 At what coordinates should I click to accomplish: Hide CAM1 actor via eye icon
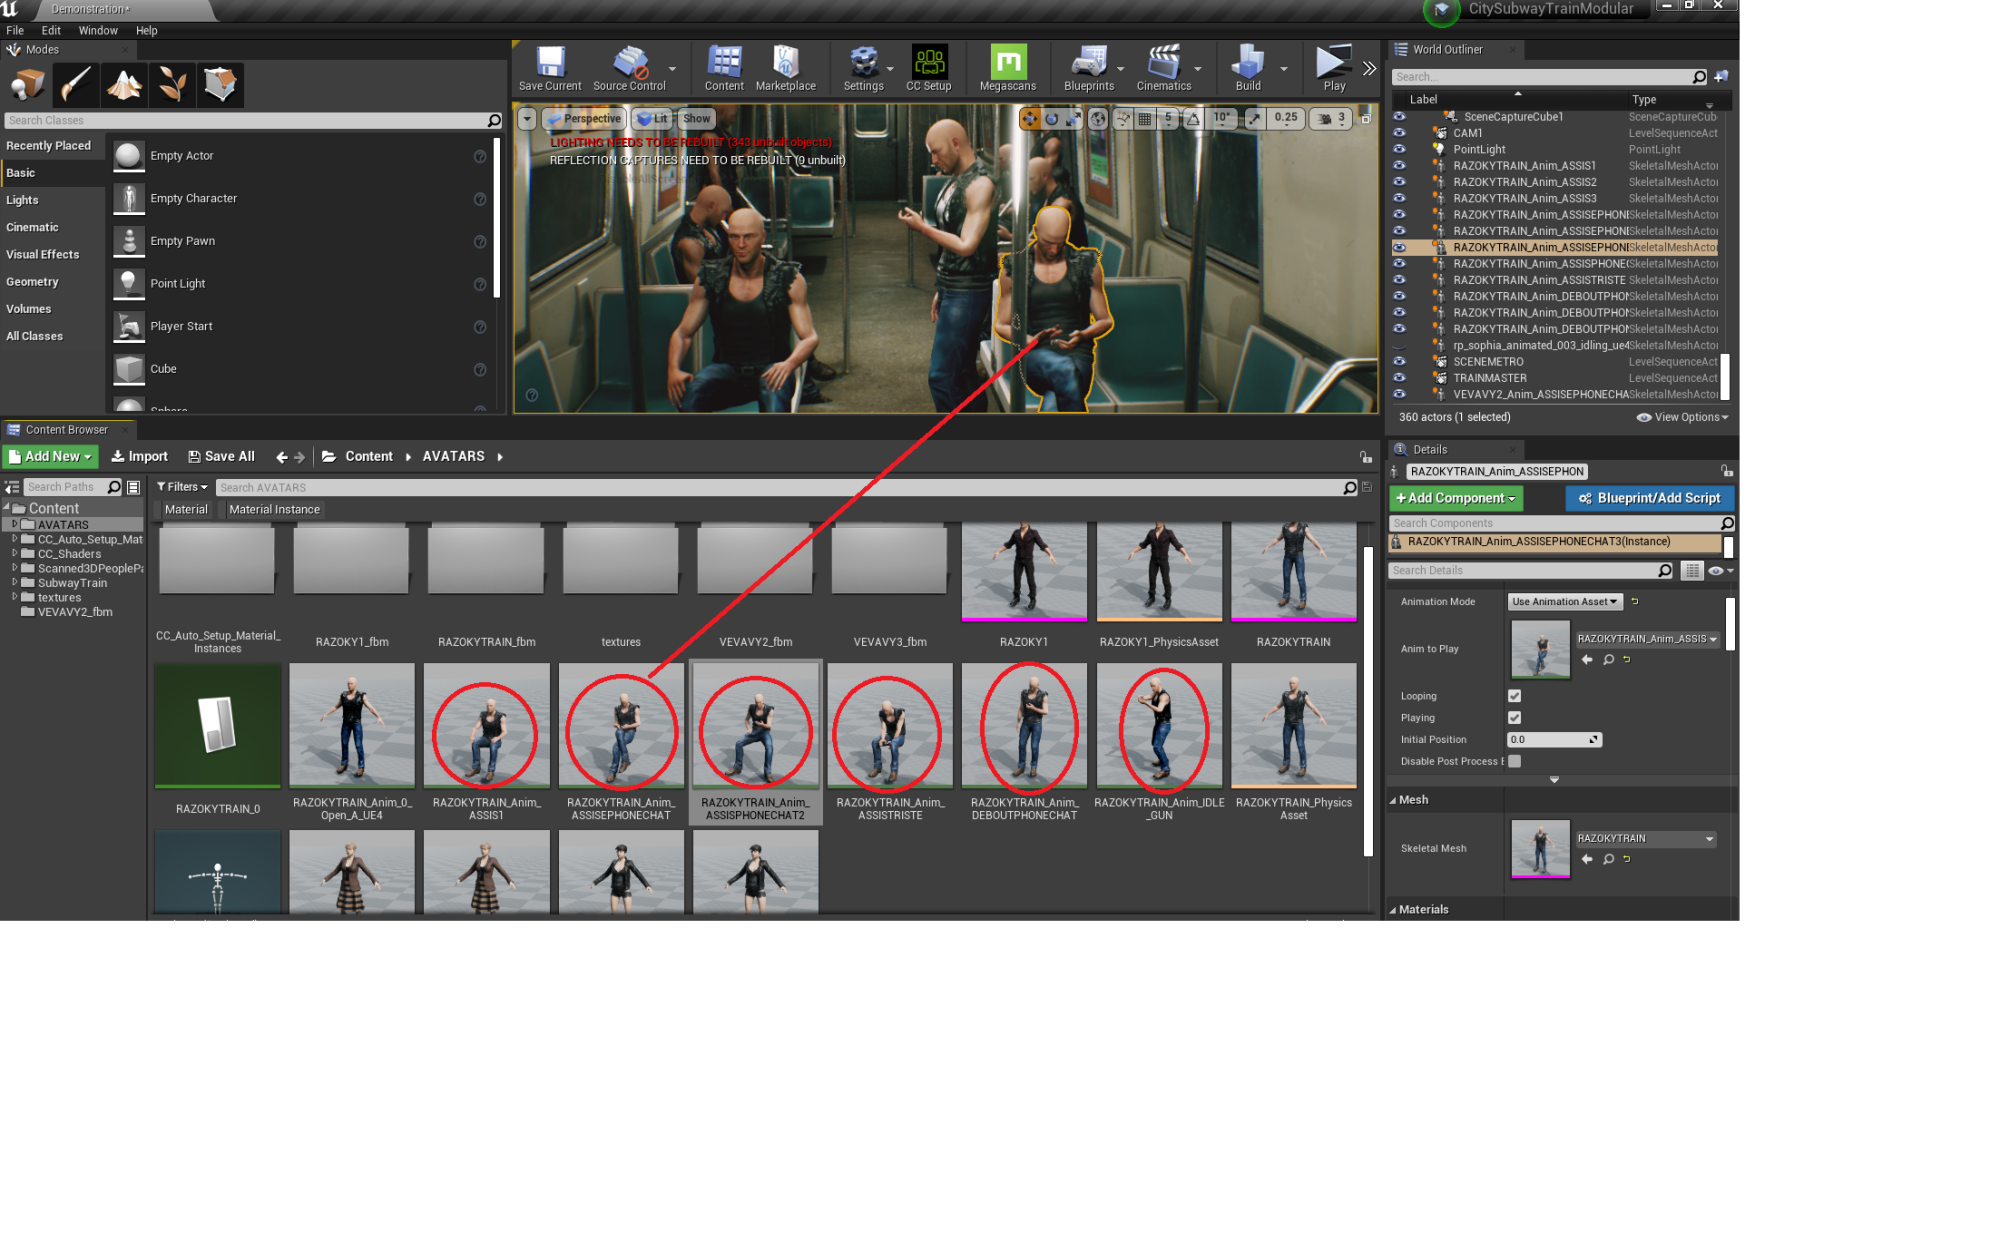coord(1399,133)
